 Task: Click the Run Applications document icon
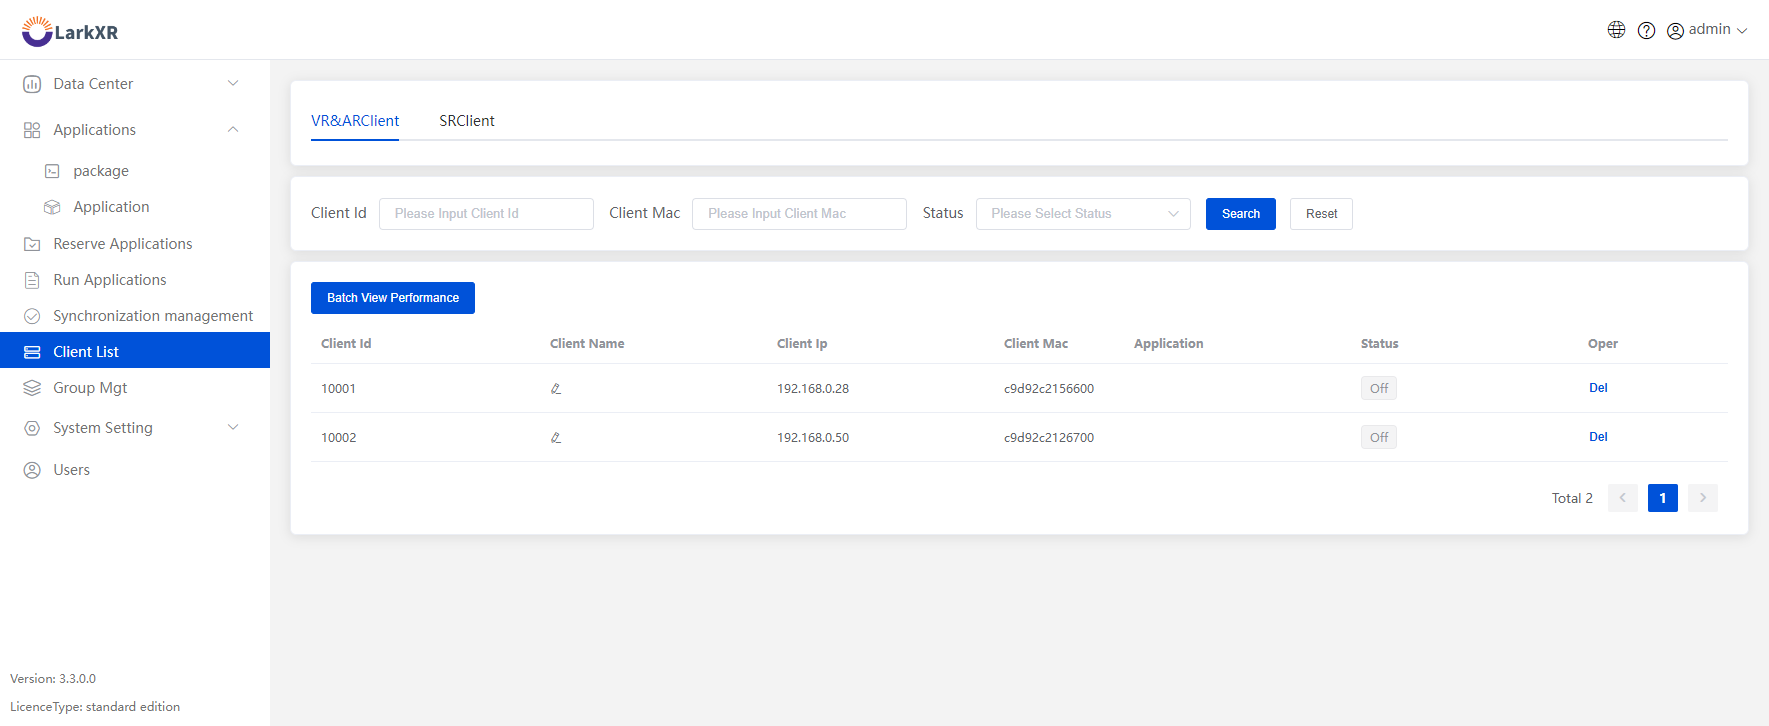coord(32,280)
